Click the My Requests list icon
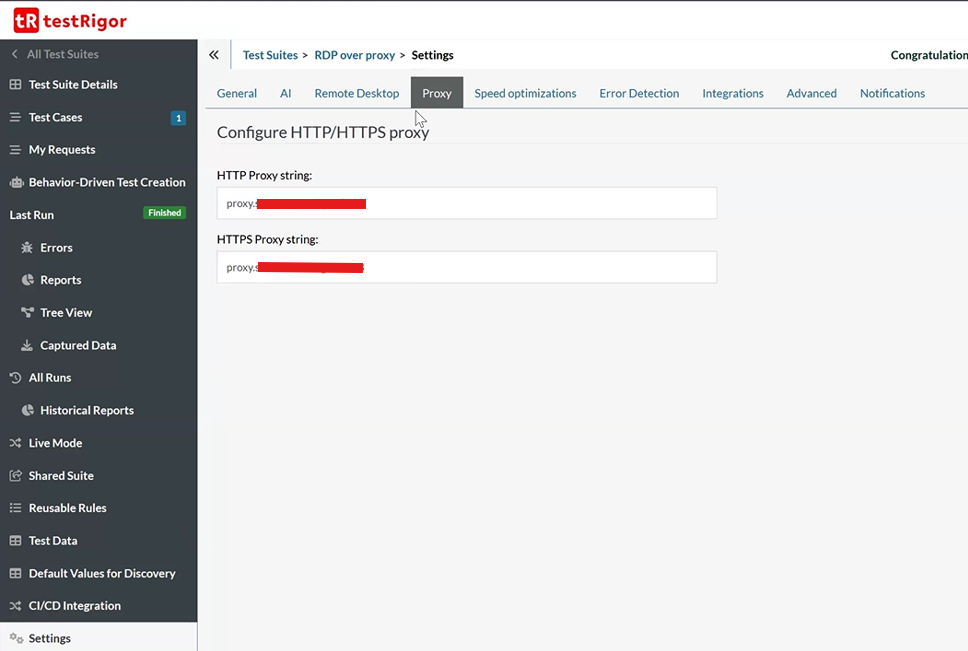The width and height of the screenshot is (968, 651). pos(15,150)
